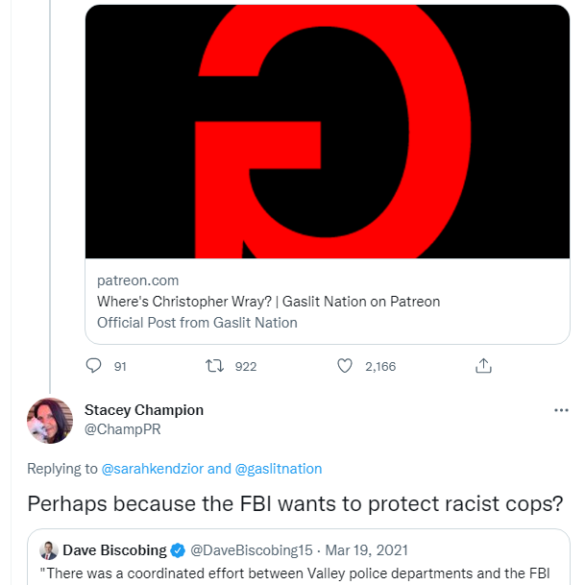The image size is (585, 585).
Task: Open the quoted tweet text about Valley police
Action: [x=295, y=574]
